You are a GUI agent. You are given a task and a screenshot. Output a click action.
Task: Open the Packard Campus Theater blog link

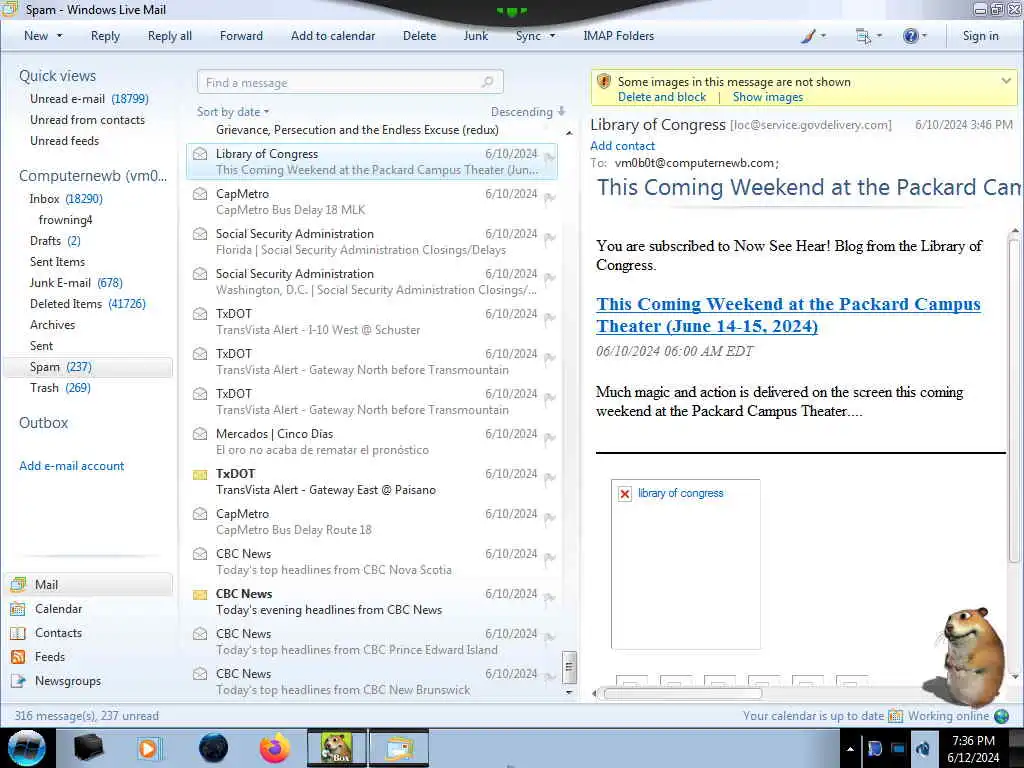788,315
